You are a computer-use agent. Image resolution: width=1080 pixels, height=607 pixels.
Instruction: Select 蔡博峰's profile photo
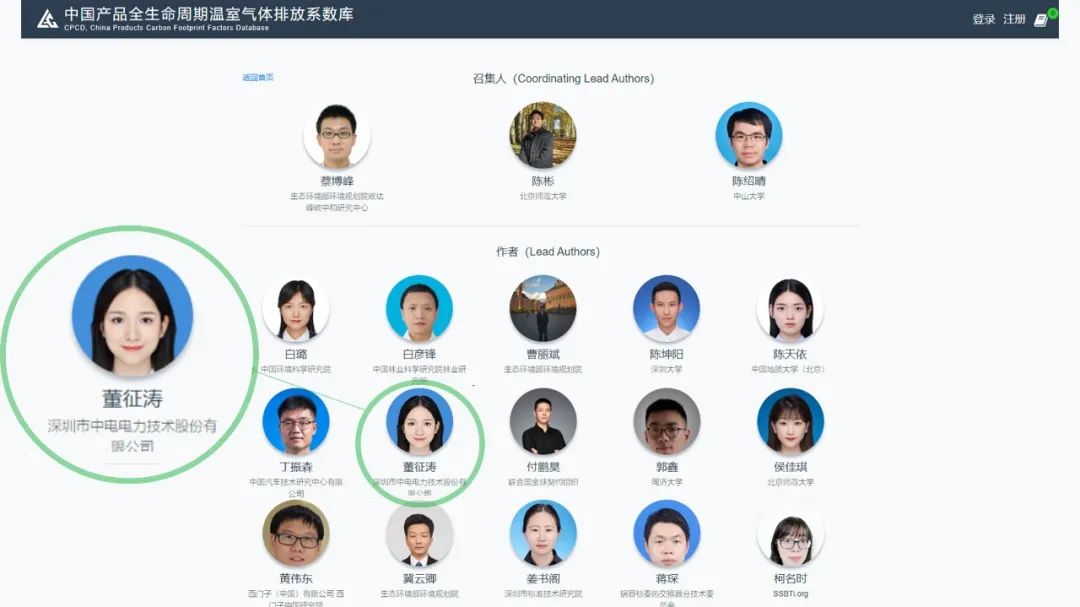337,136
